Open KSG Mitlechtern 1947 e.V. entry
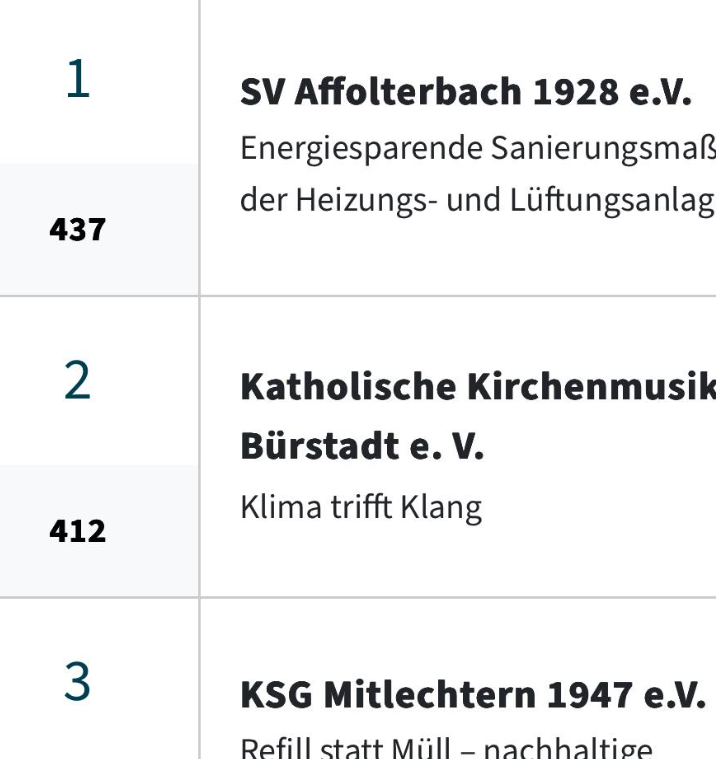 (x=475, y=695)
